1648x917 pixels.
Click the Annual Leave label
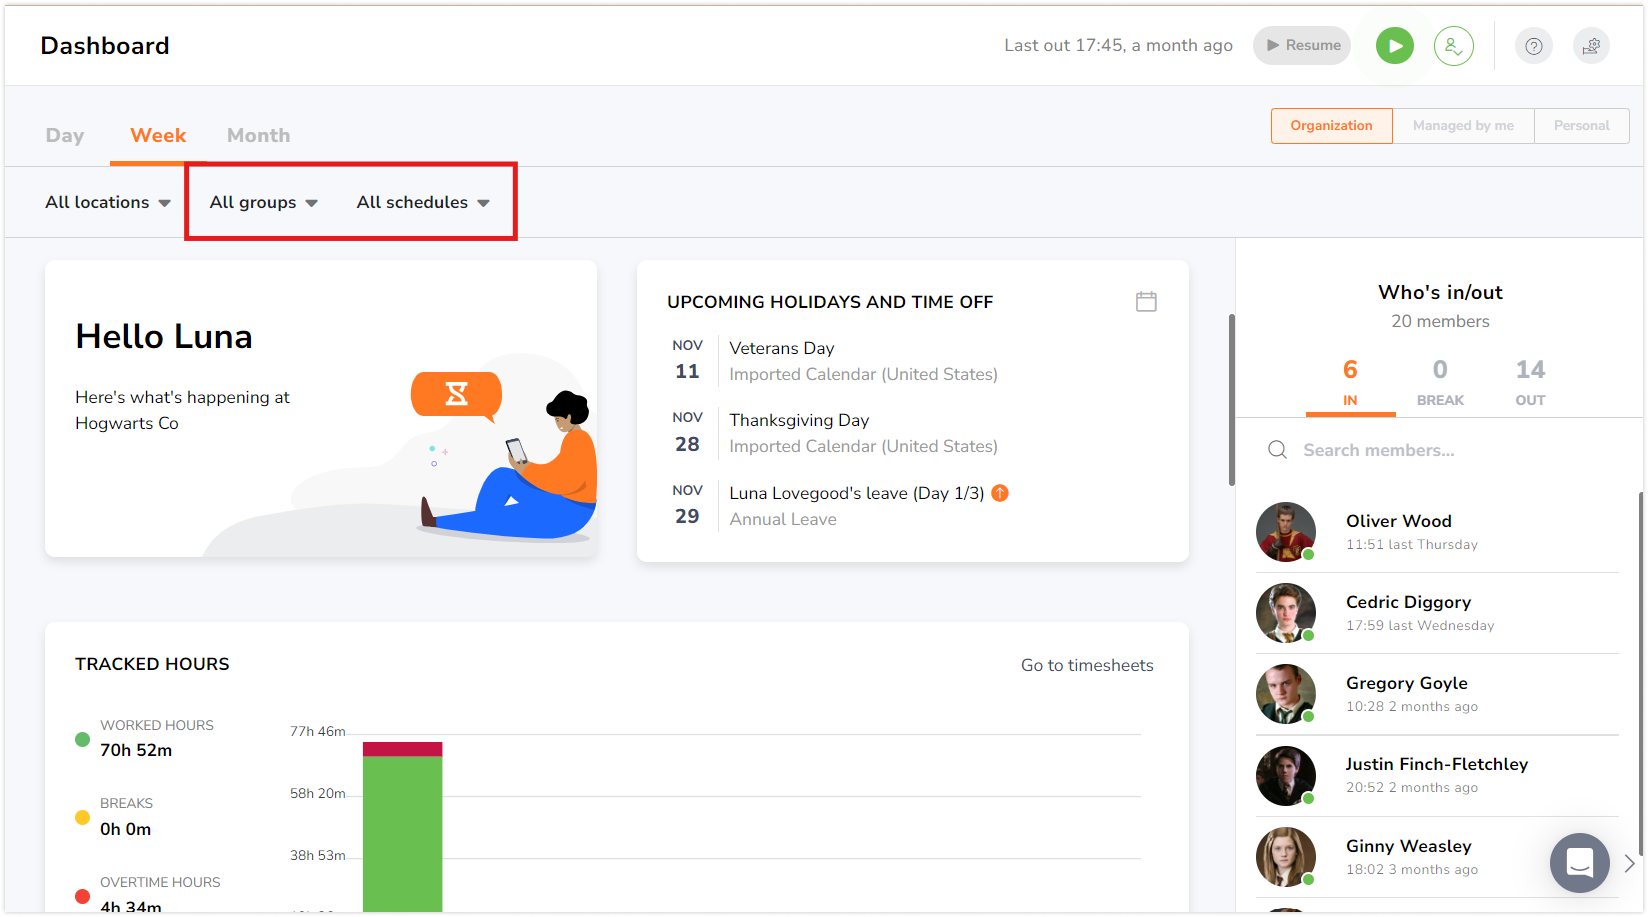coord(783,519)
